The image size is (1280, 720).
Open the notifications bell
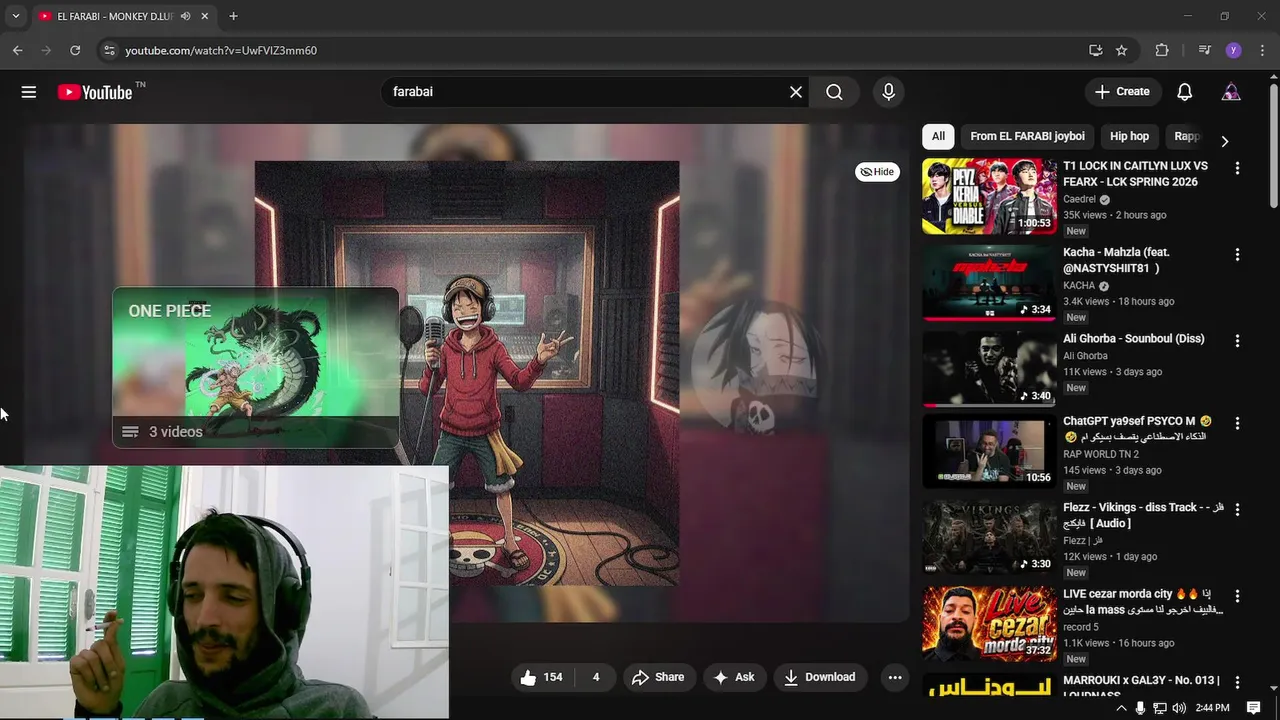coord(1184,92)
